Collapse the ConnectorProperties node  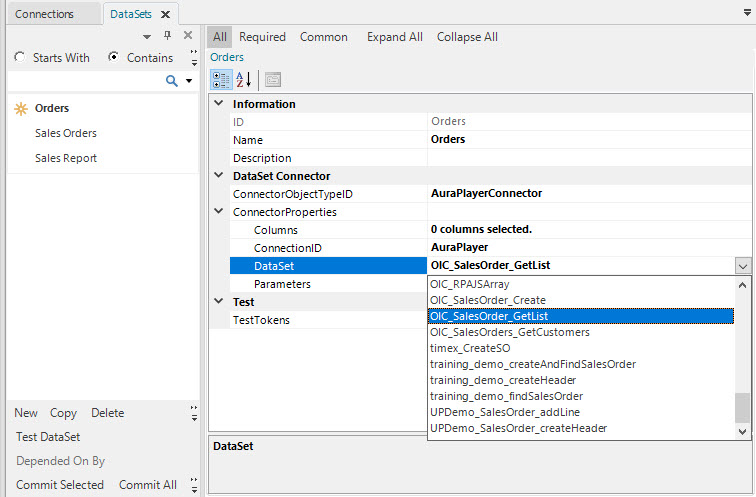218,211
